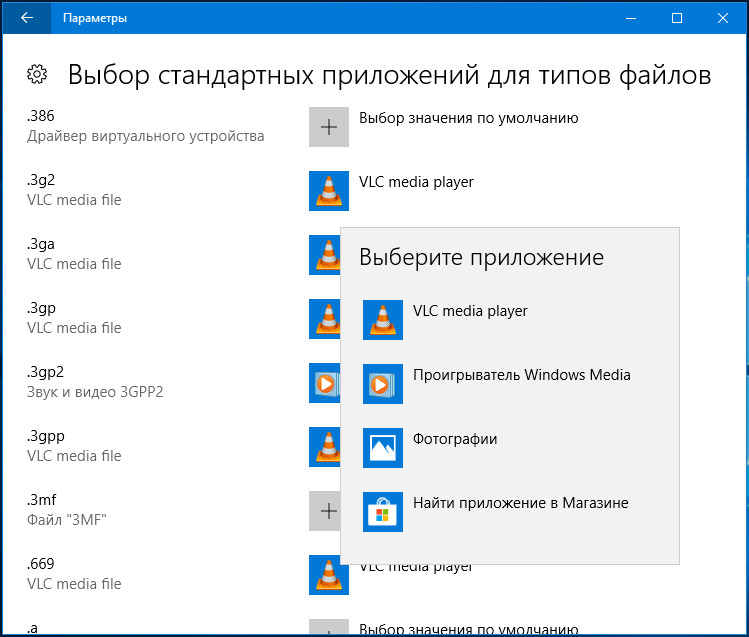The width and height of the screenshot is (749, 637).
Task: Maximize the Параметры window
Action: 677,18
